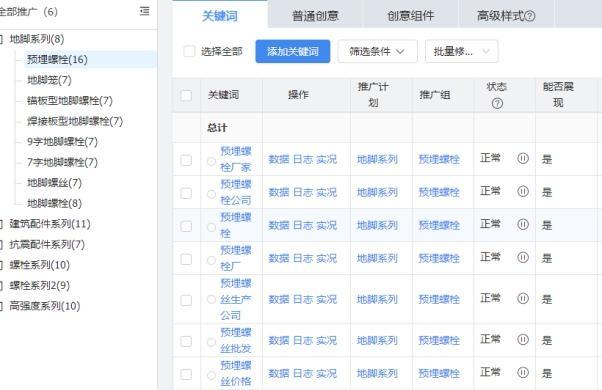Switch to the 关键词 tab
The width and height of the screenshot is (602, 390).
pos(220,16)
